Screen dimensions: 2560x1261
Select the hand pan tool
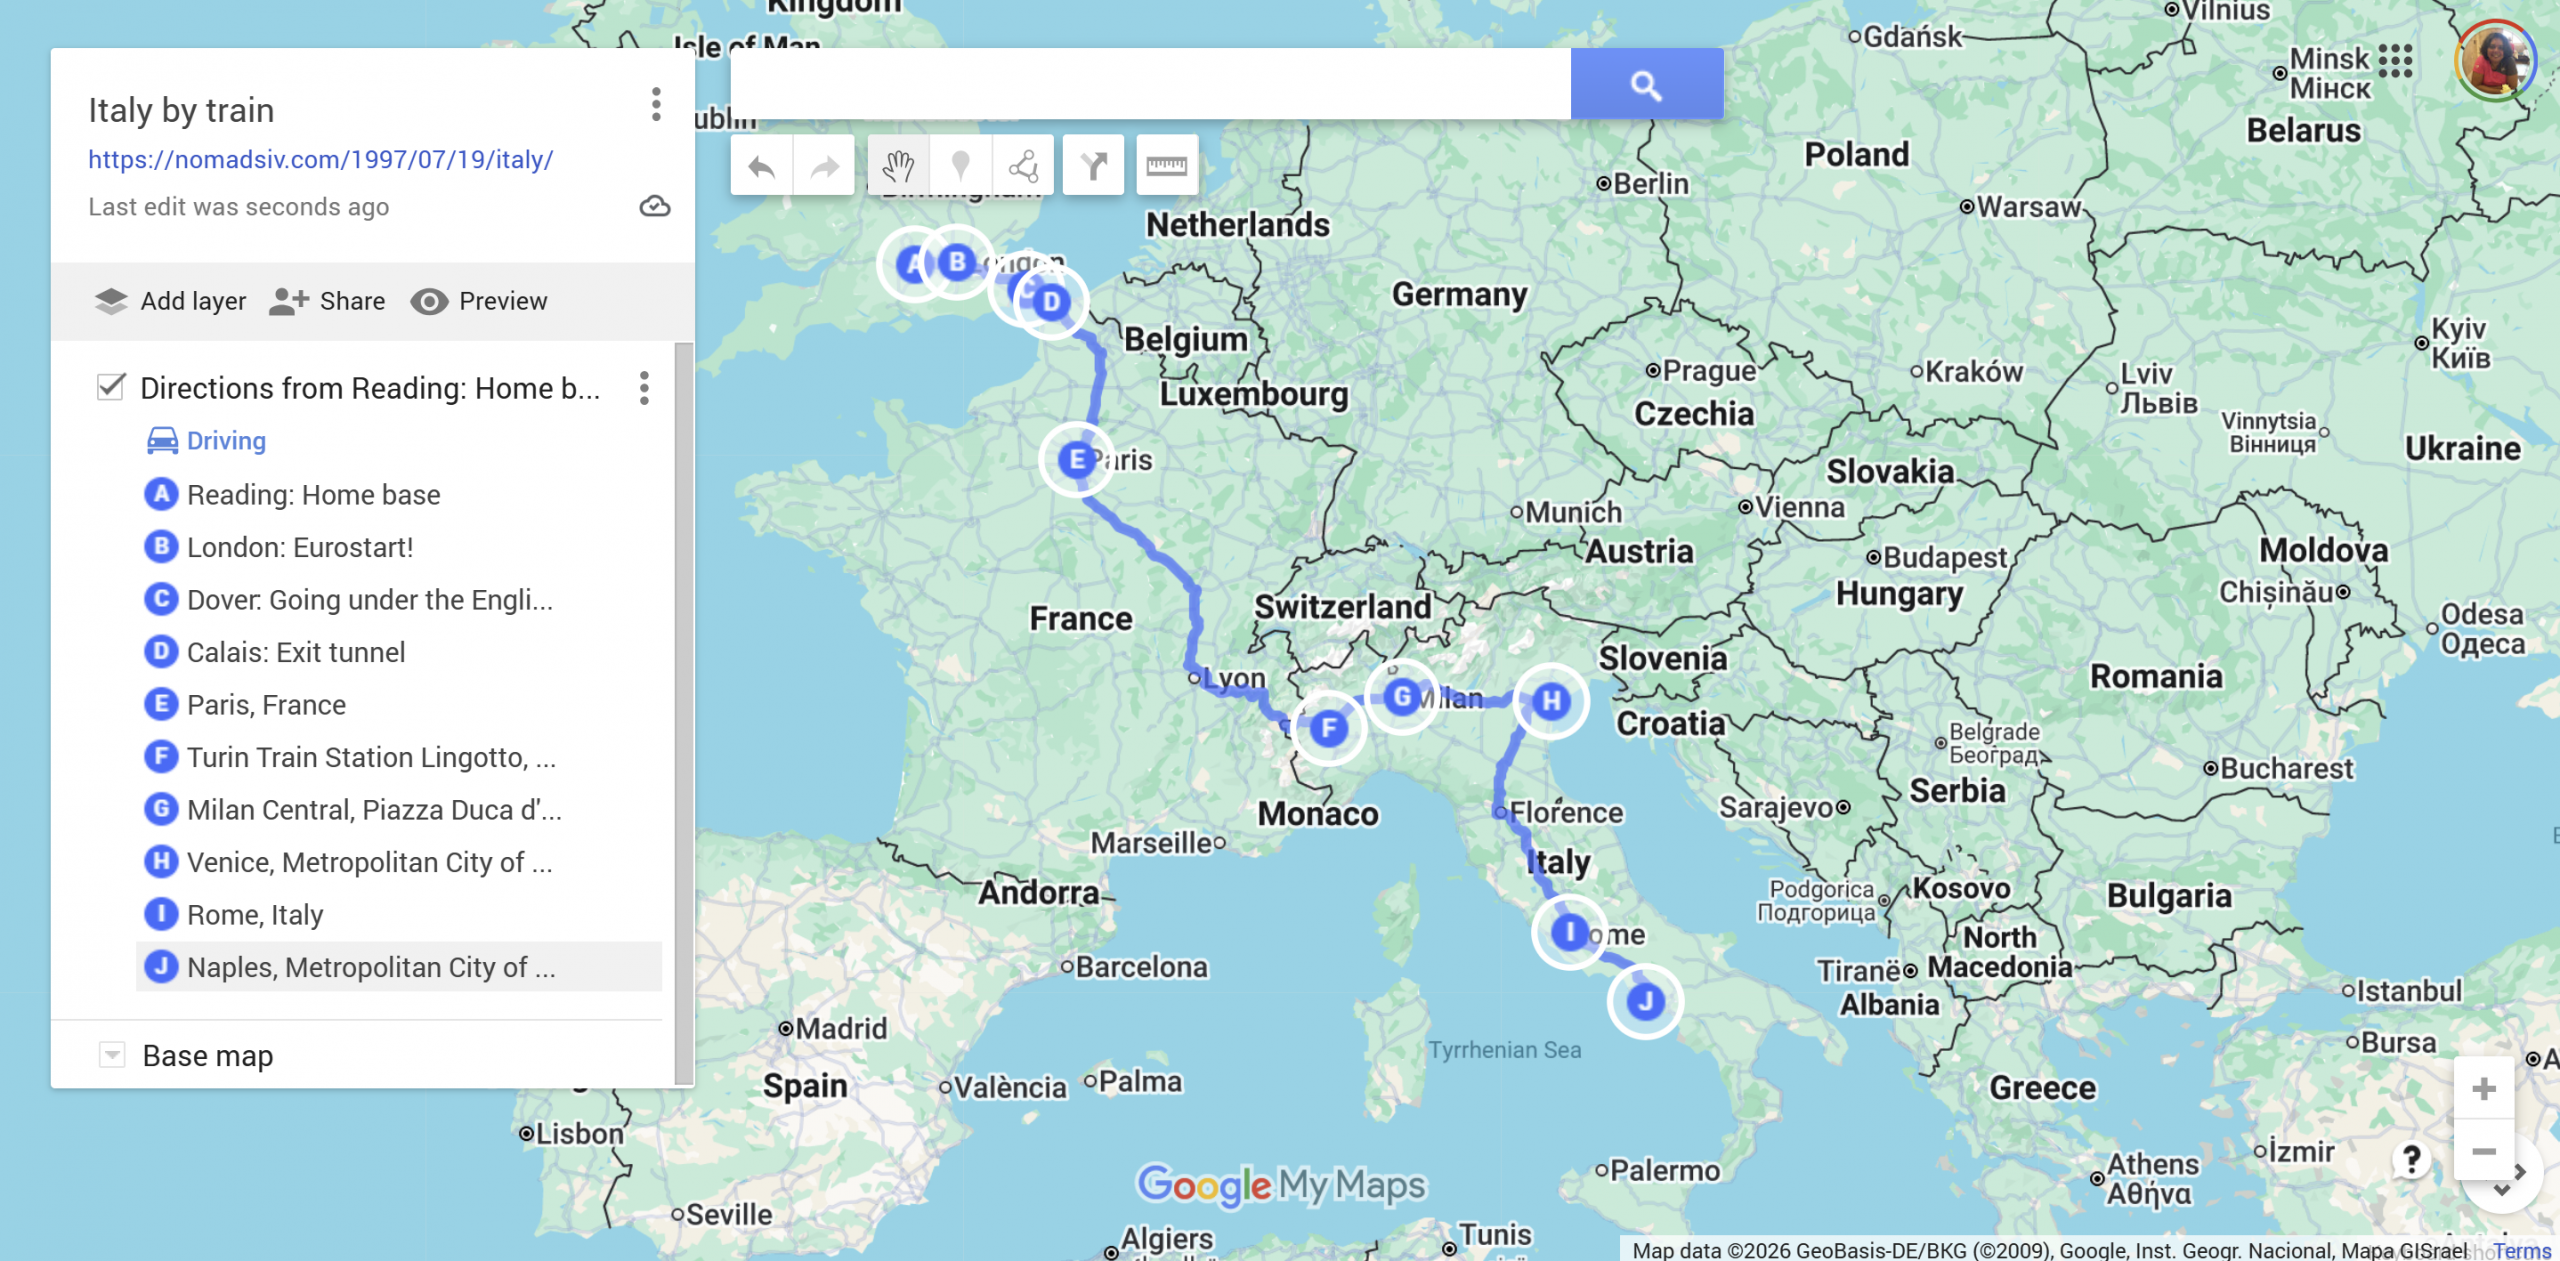tap(898, 166)
